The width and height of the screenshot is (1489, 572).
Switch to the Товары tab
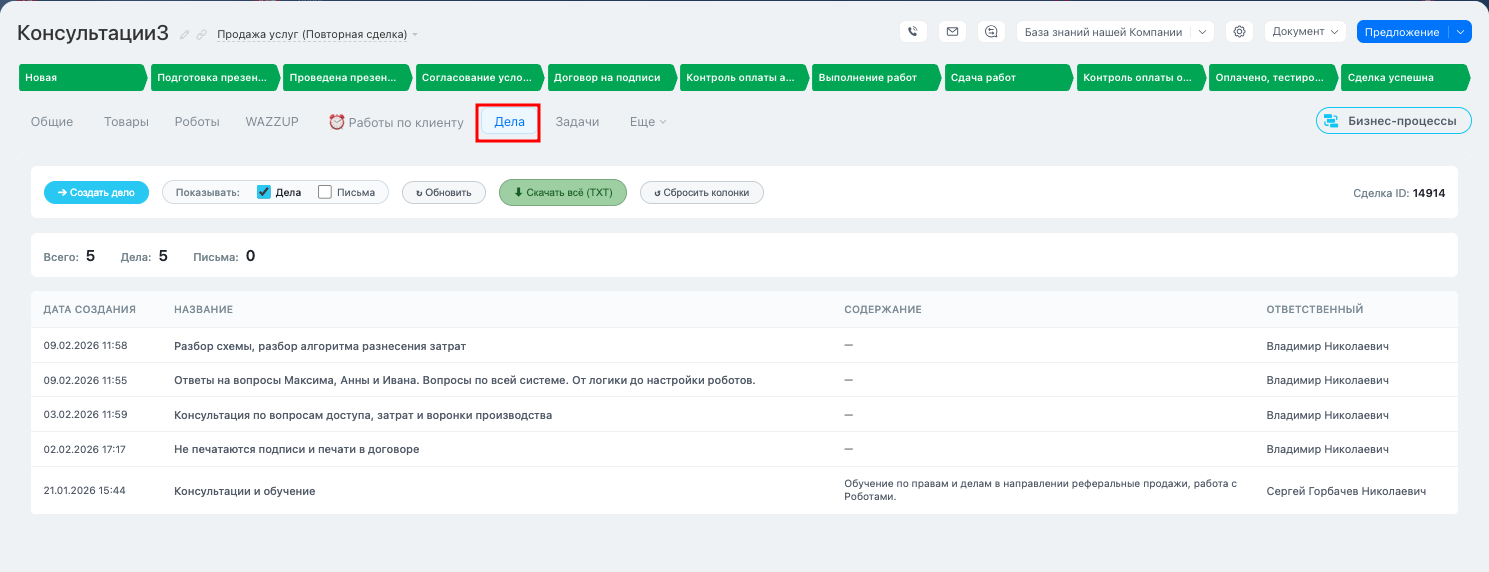pos(126,122)
